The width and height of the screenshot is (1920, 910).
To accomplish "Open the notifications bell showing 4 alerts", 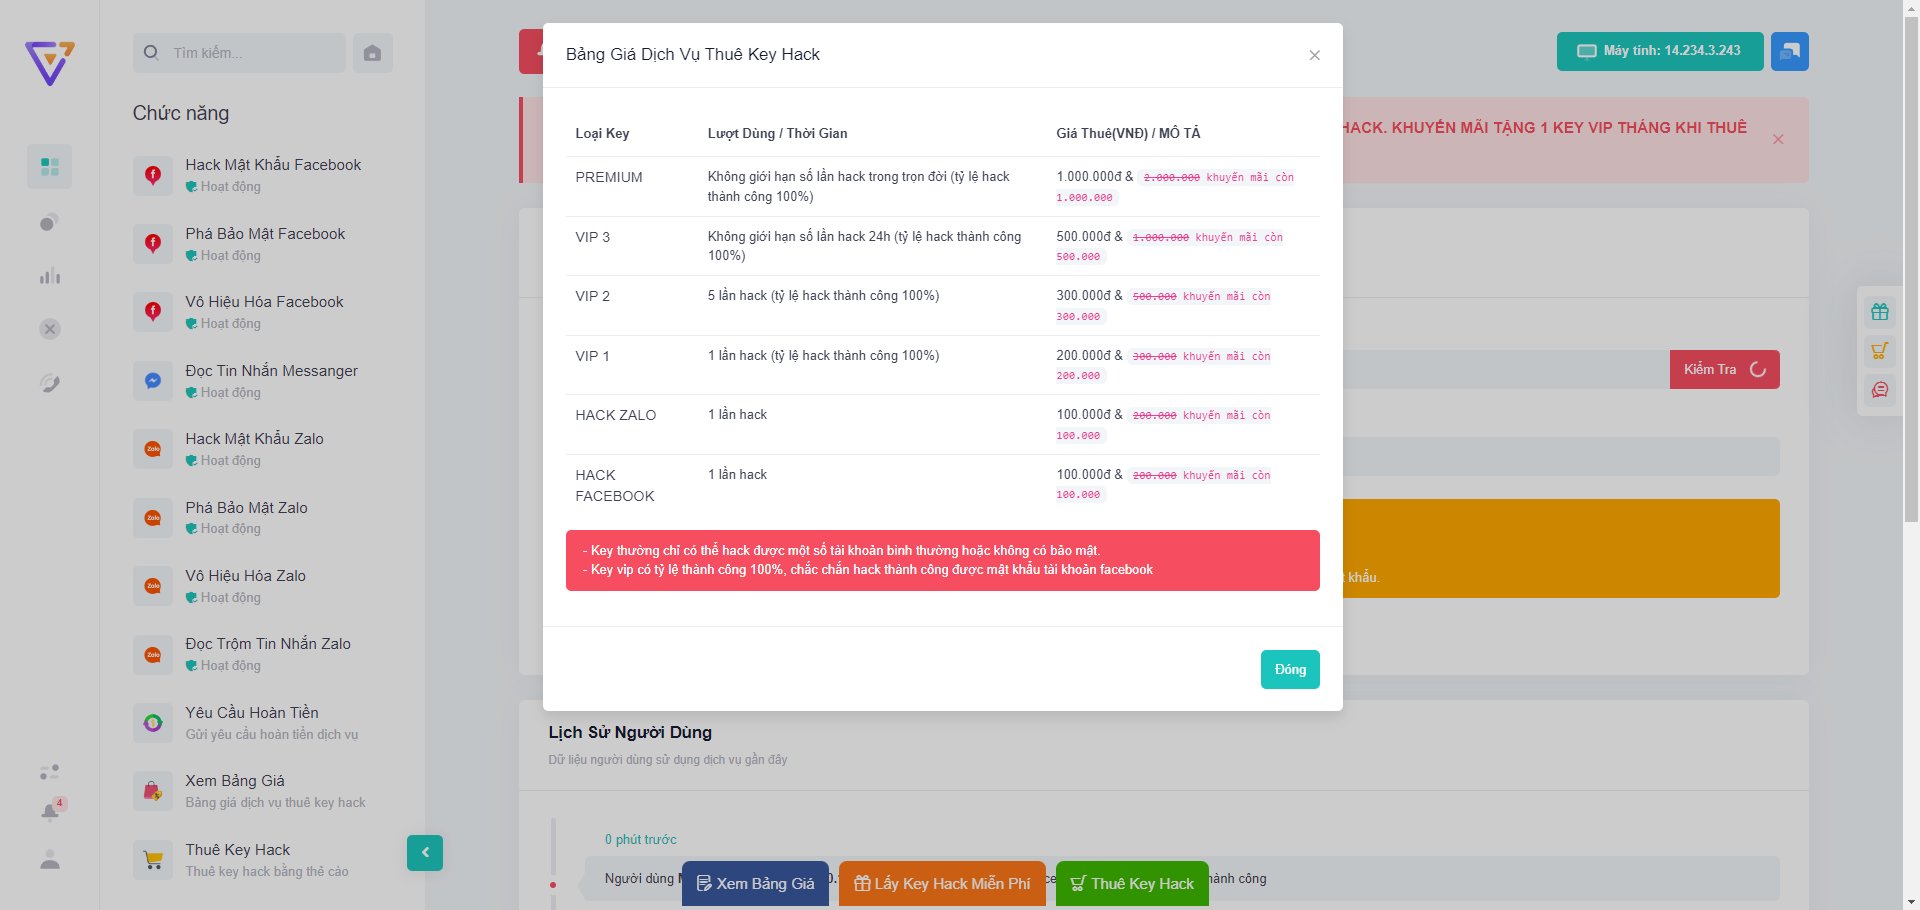I will point(49,810).
